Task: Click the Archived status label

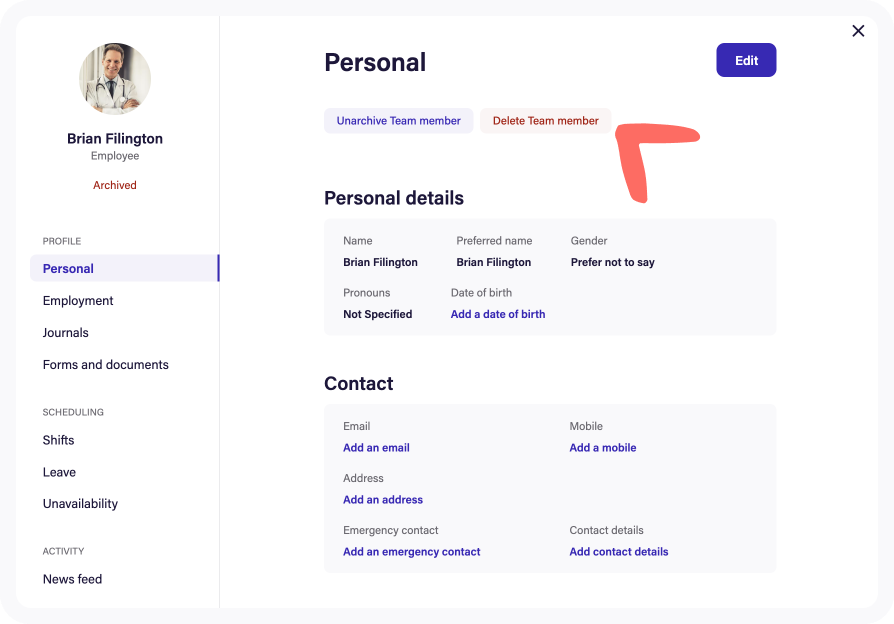Action: tap(114, 185)
